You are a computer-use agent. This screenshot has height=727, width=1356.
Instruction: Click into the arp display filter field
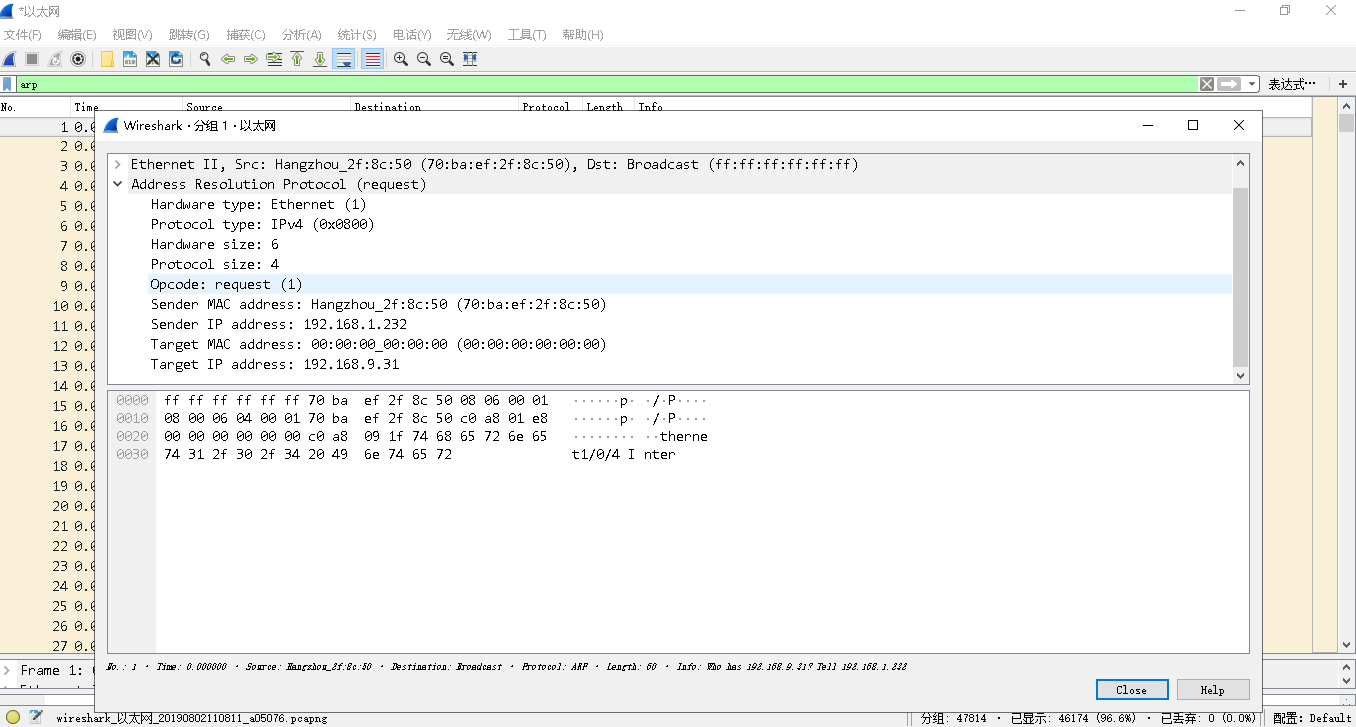(x=607, y=84)
